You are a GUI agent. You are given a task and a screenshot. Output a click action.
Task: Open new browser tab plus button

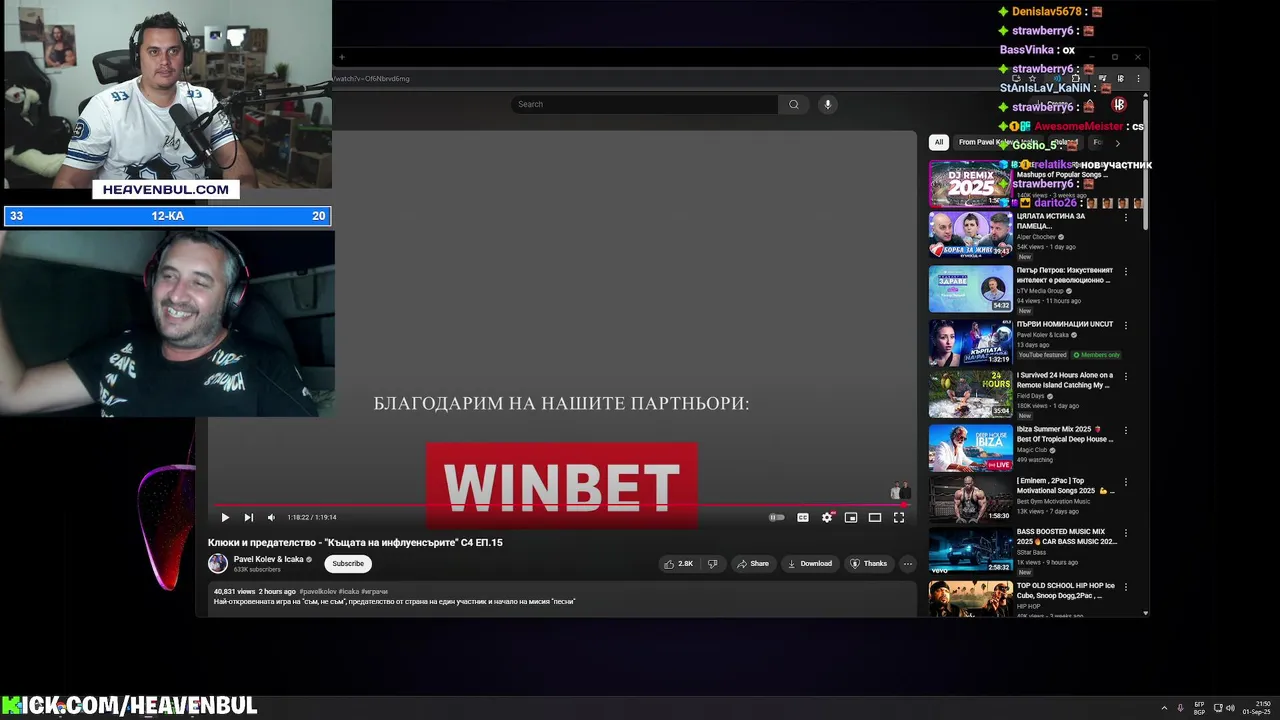coord(341,57)
